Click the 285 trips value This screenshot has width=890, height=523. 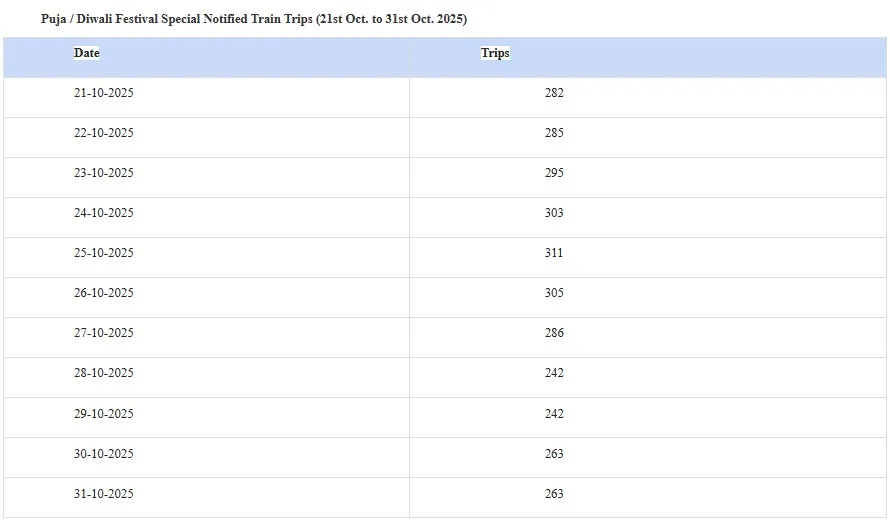click(x=554, y=133)
